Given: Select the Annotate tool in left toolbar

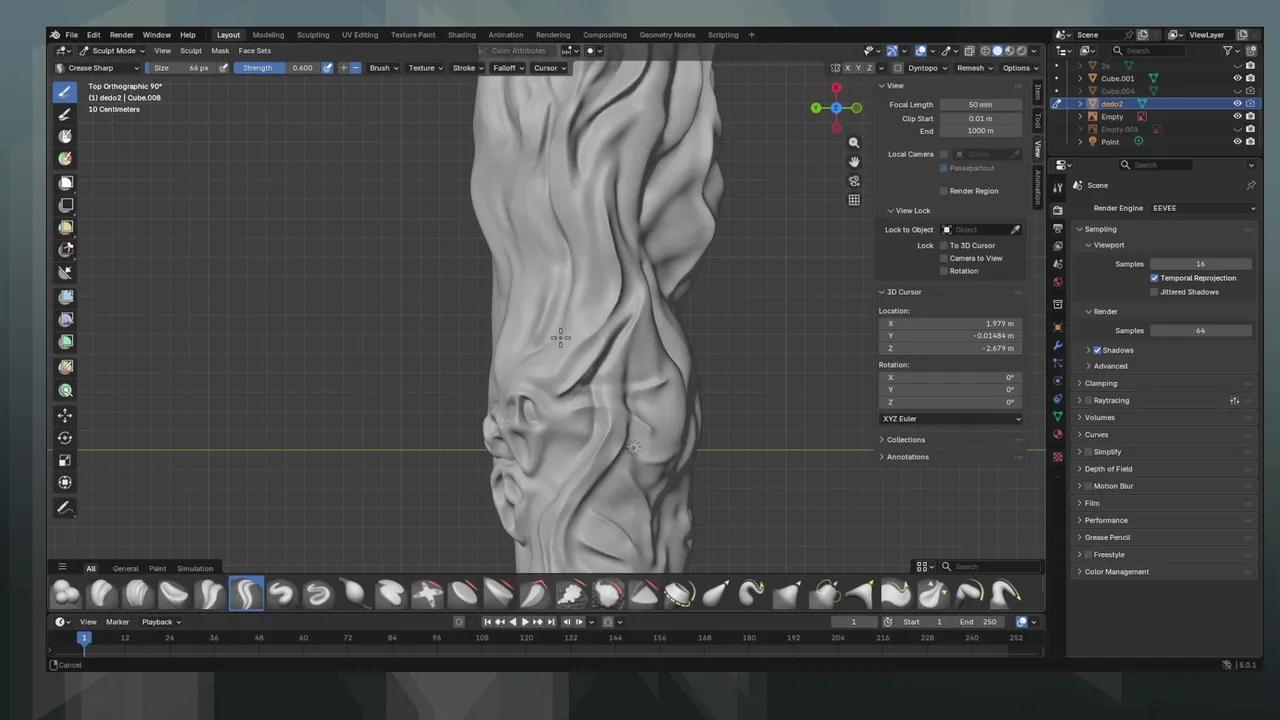Looking at the screenshot, I should pos(65,508).
